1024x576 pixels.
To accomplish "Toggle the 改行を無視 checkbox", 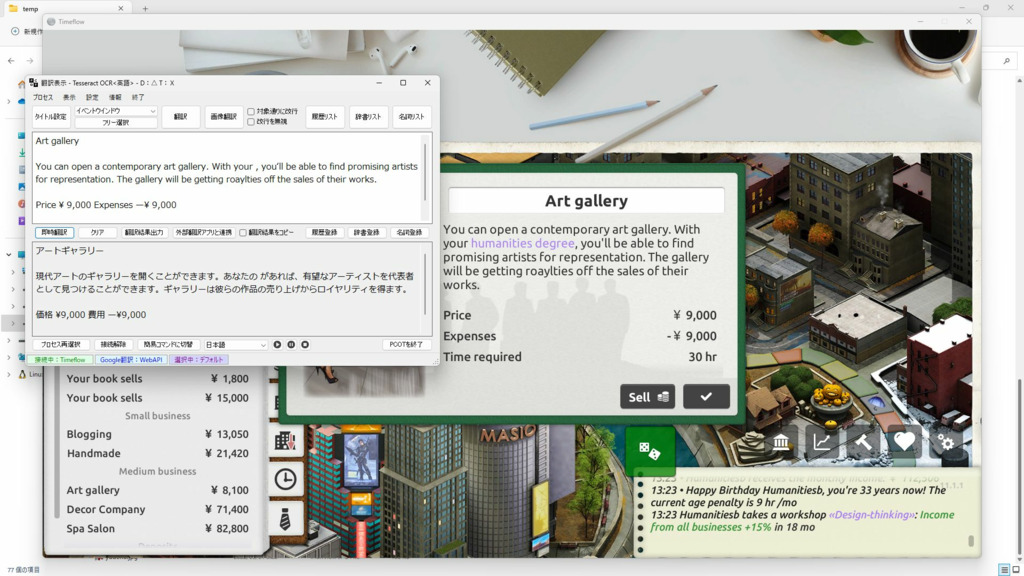I will tap(251, 121).
